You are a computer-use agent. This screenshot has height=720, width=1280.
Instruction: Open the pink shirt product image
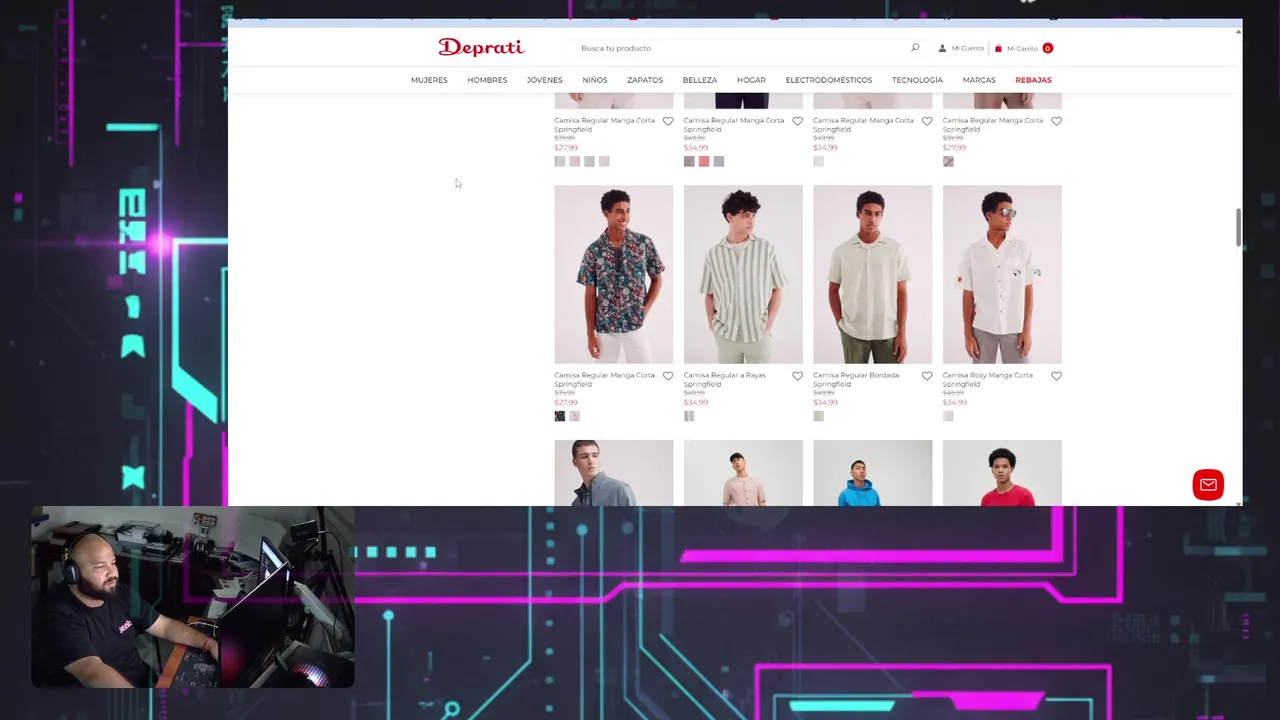tap(743, 473)
